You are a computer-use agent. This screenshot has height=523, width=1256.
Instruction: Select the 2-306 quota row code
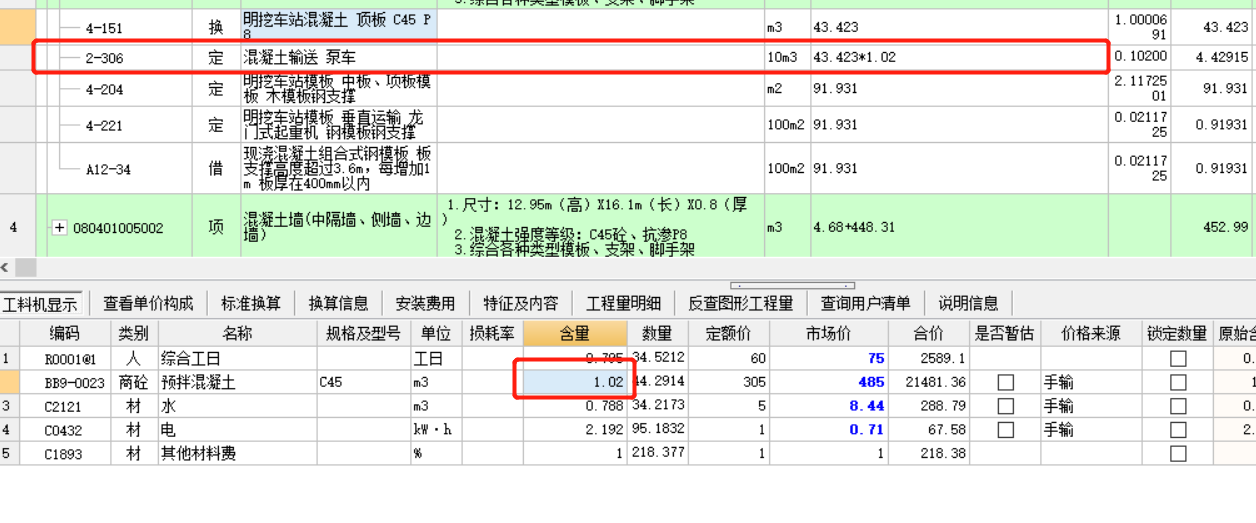click(x=104, y=58)
